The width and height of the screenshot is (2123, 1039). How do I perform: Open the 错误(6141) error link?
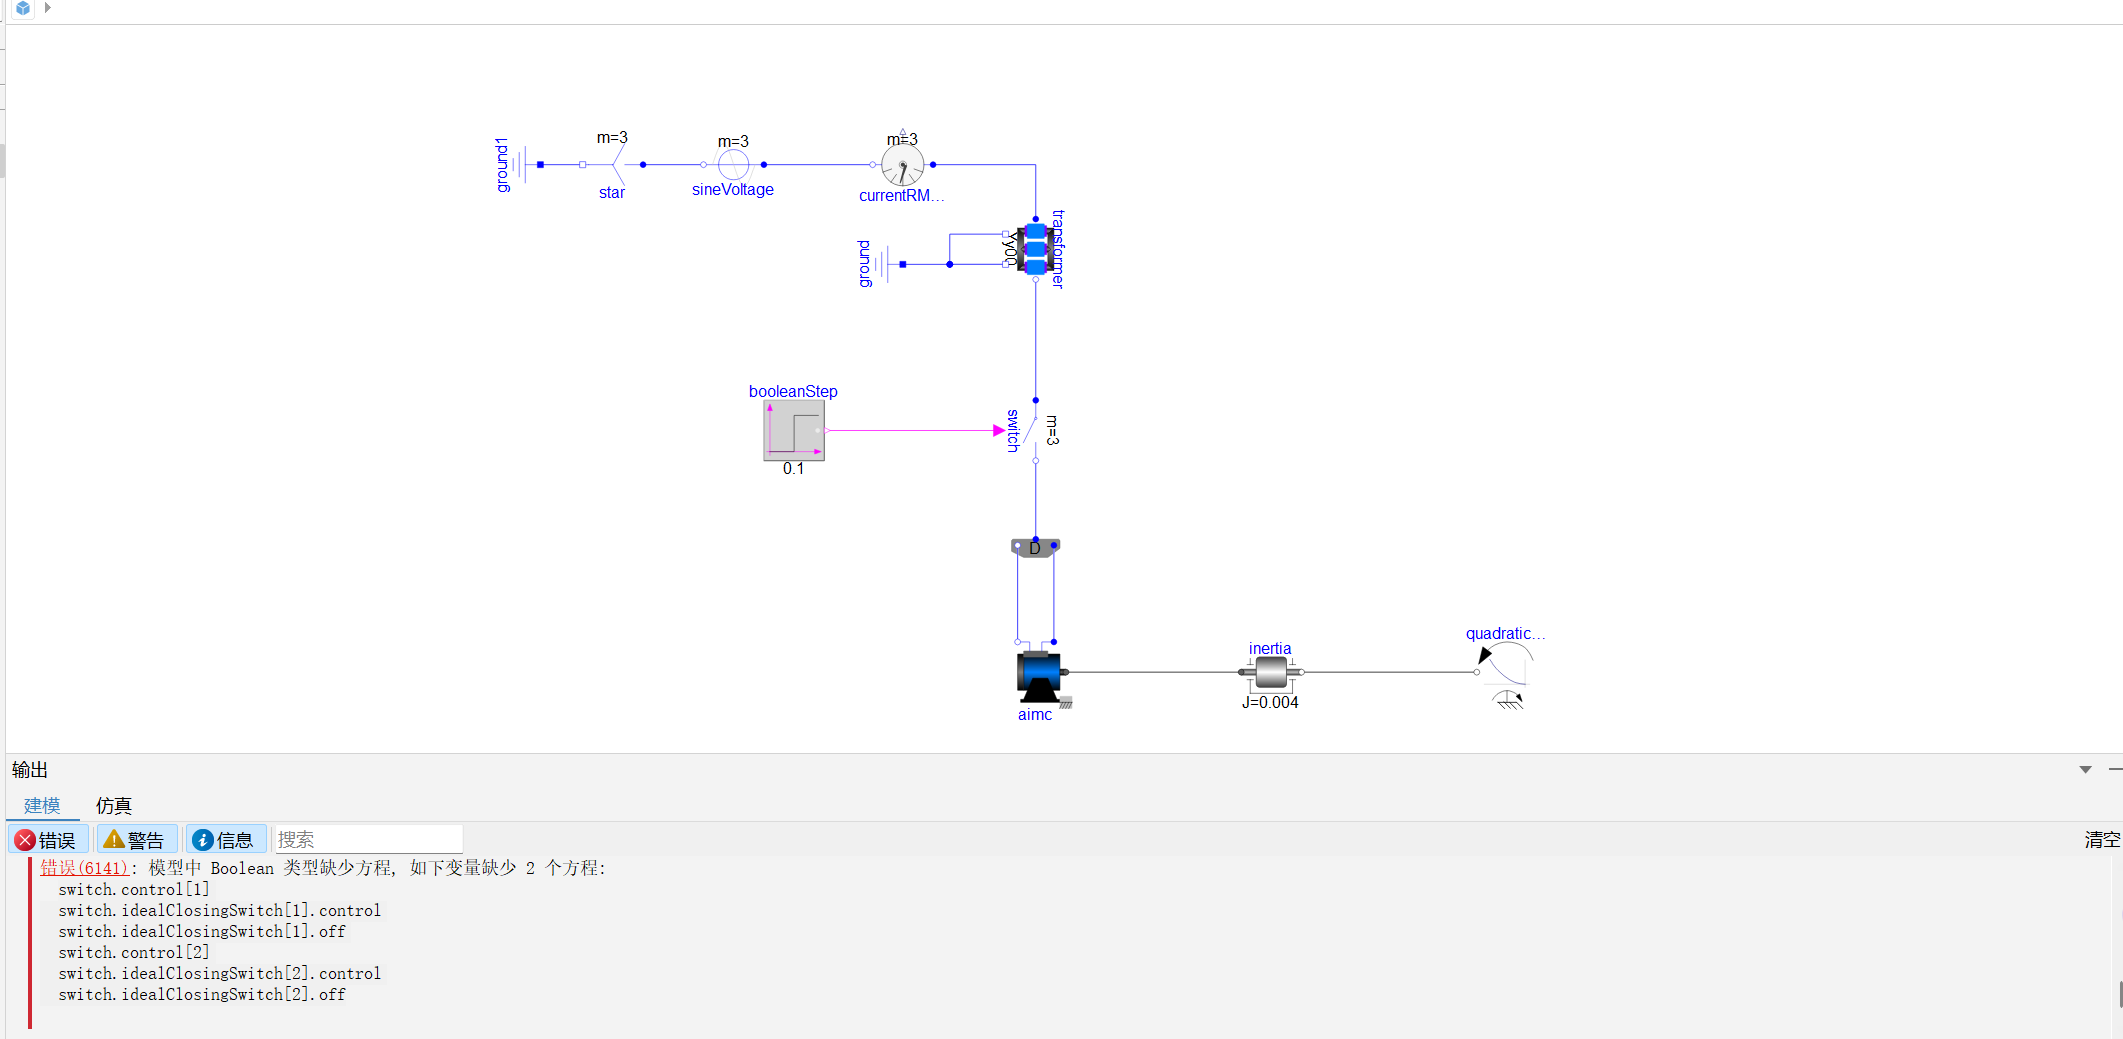click(x=84, y=868)
